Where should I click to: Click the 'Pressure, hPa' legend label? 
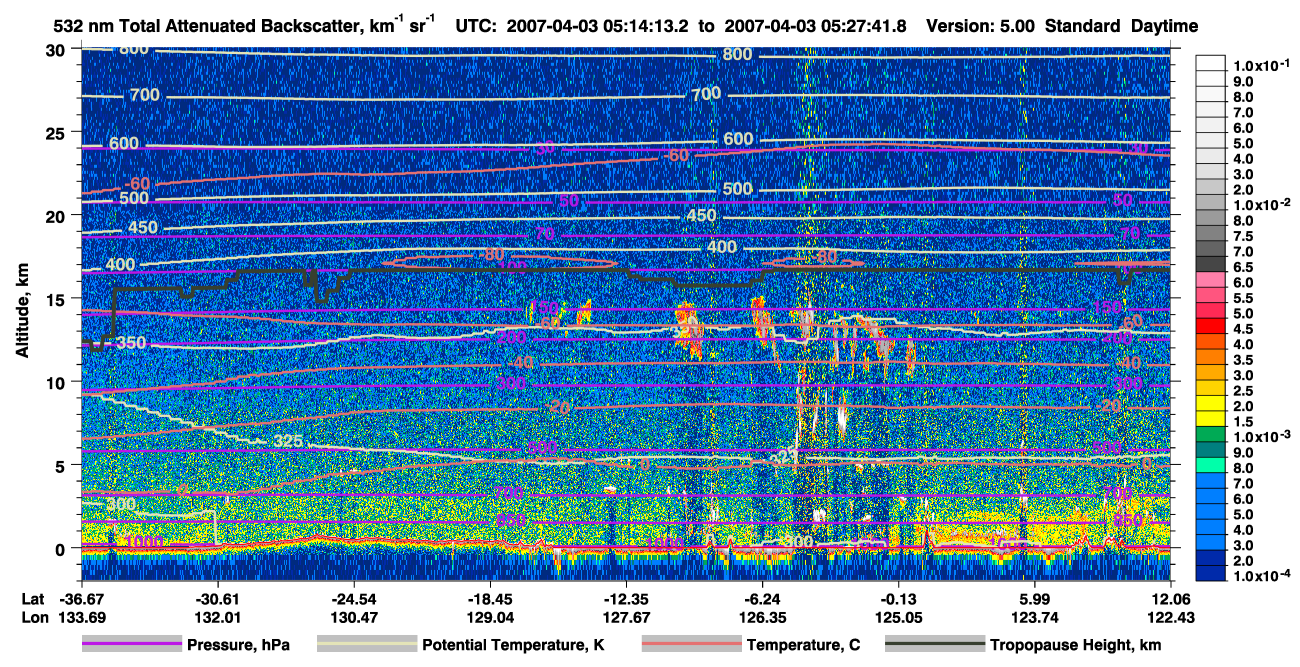tap(238, 645)
